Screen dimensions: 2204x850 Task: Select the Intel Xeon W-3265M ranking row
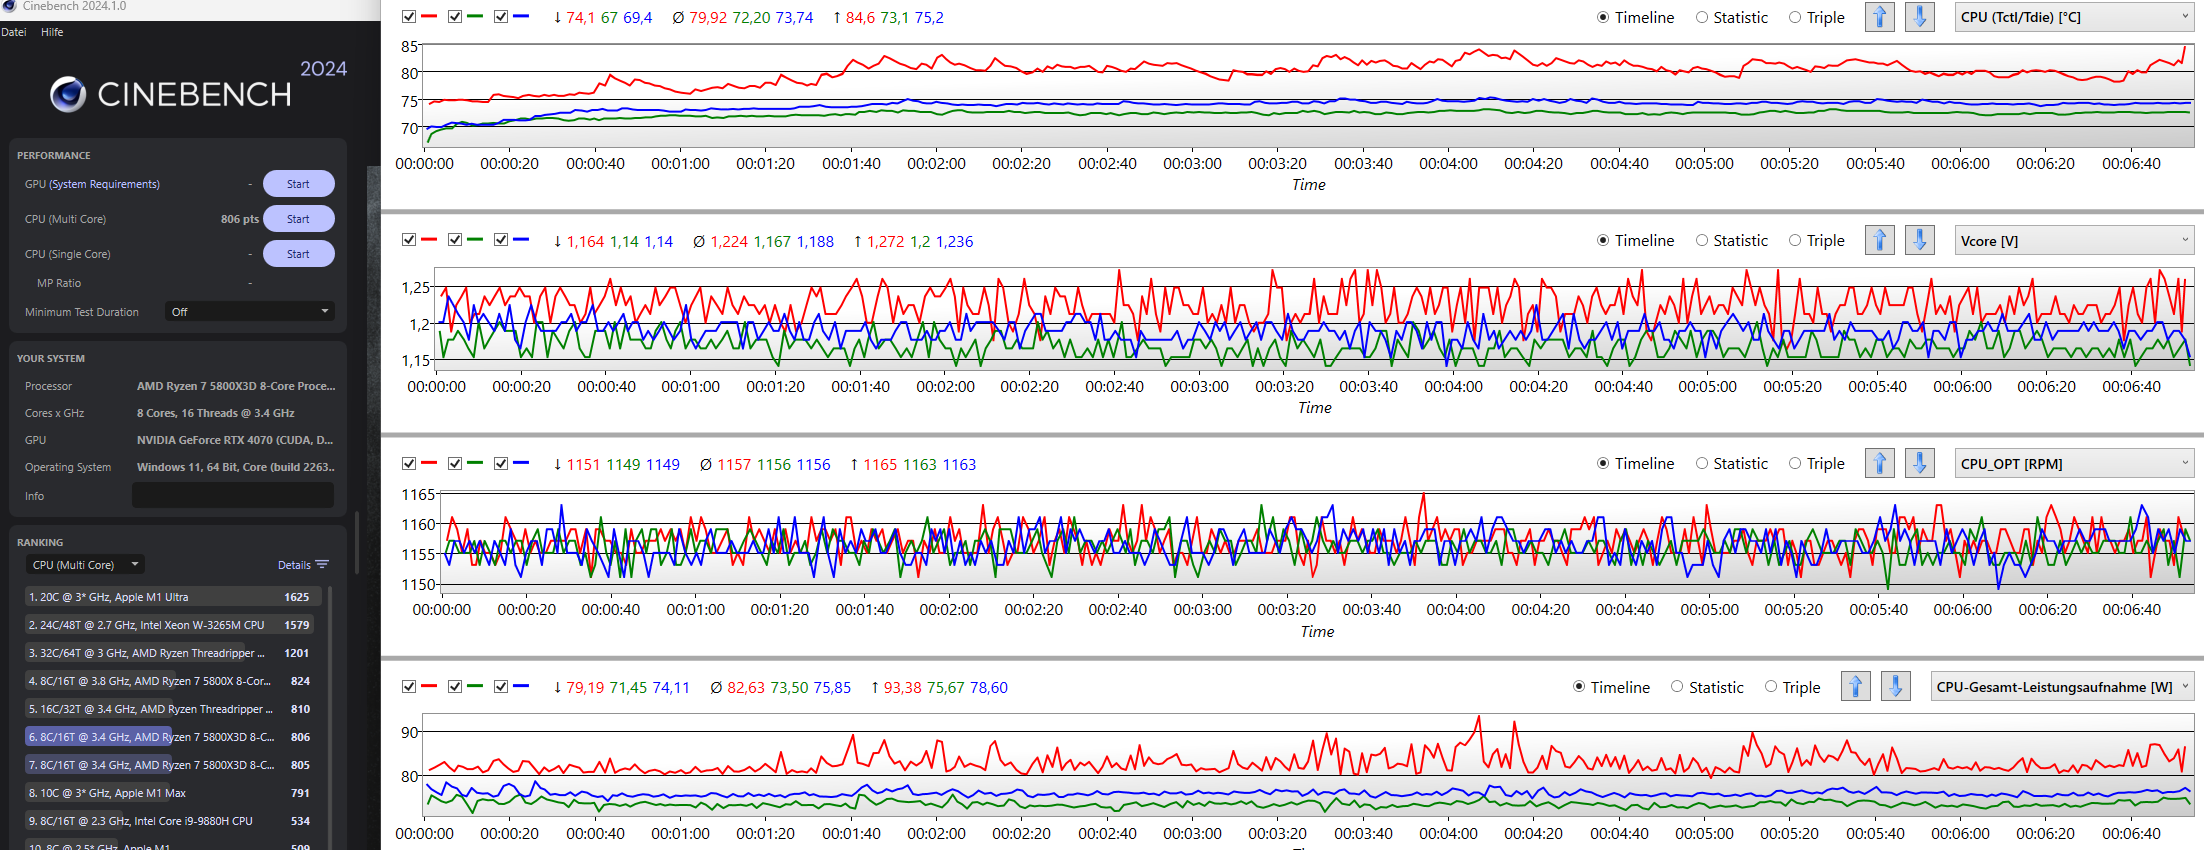coord(171,625)
